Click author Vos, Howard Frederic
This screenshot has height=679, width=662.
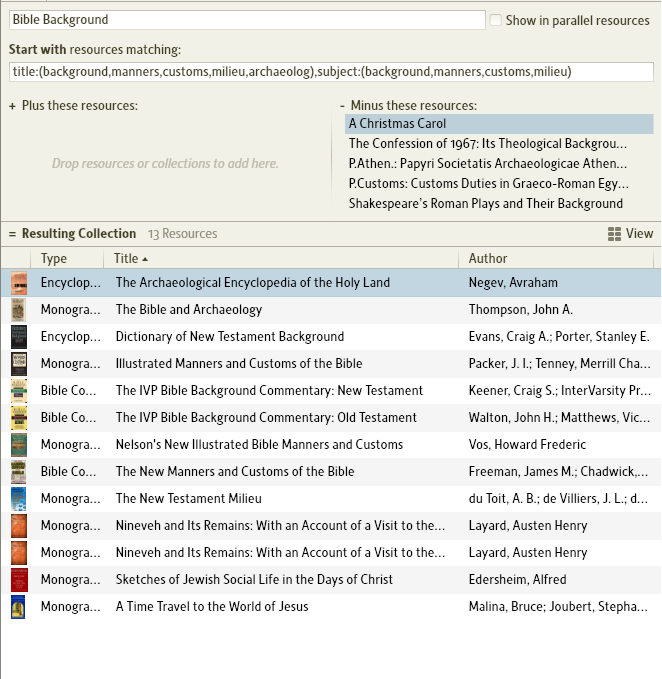527,445
